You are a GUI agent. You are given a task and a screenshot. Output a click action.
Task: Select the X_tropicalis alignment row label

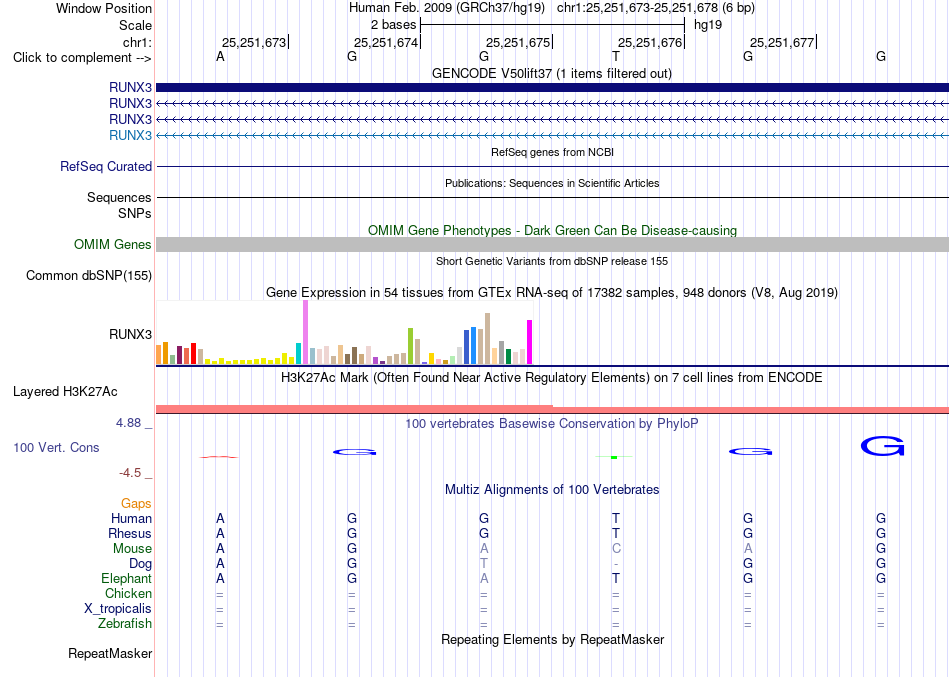pyautogui.click(x=118, y=609)
